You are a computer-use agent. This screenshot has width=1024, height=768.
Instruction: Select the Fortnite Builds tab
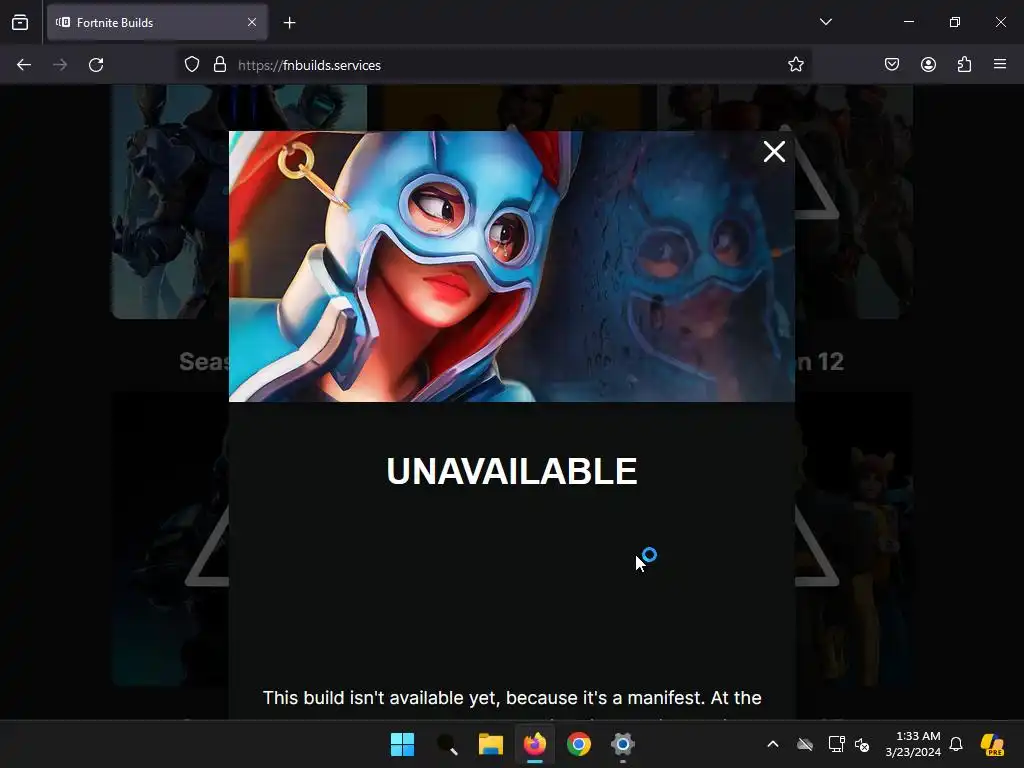(157, 22)
